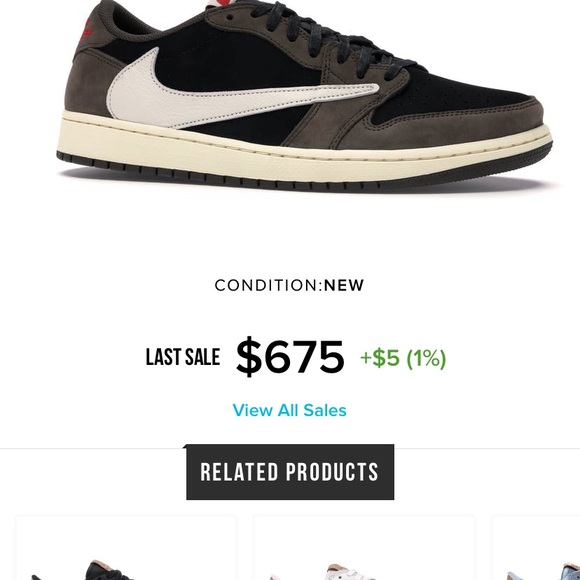Click the red embroidered logo on heel
The image size is (580, 580).
[87, 30]
